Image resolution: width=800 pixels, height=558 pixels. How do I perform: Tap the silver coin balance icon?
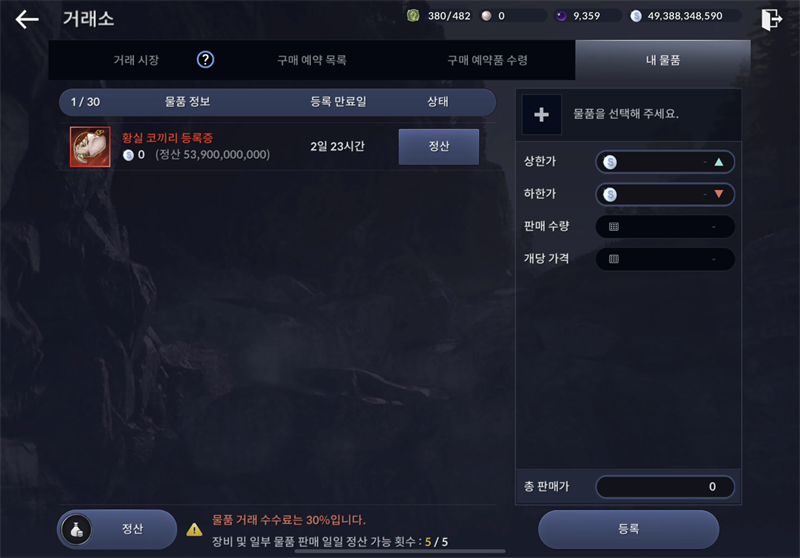point(636,16)
